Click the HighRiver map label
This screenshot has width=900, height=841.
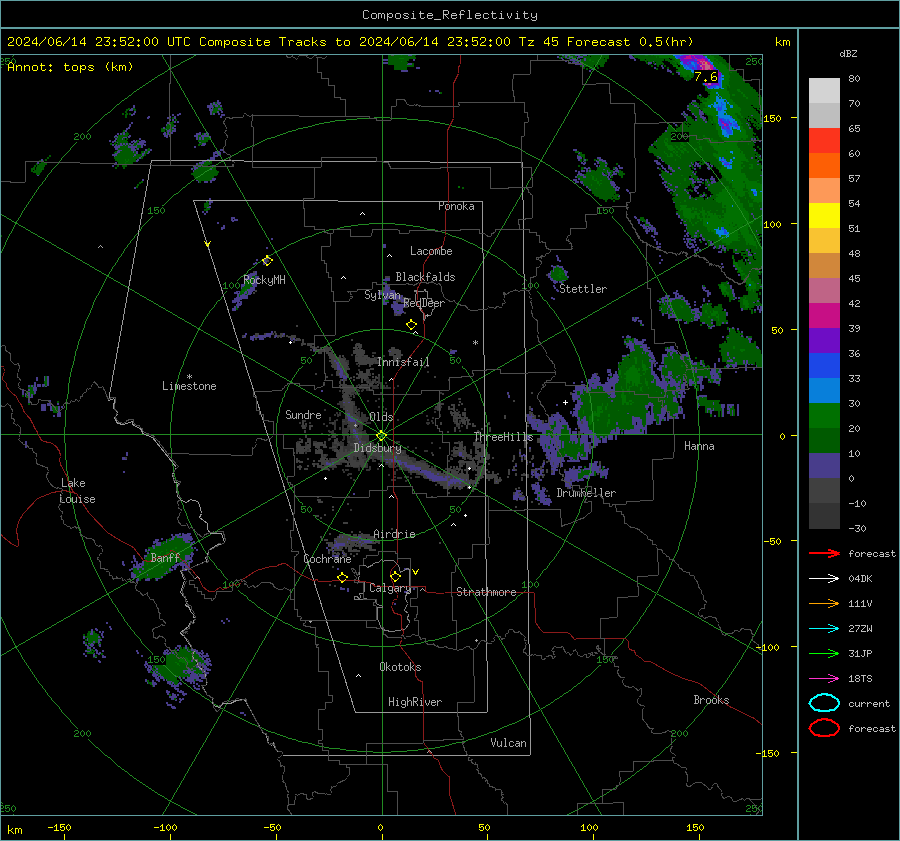coord(415,702)
